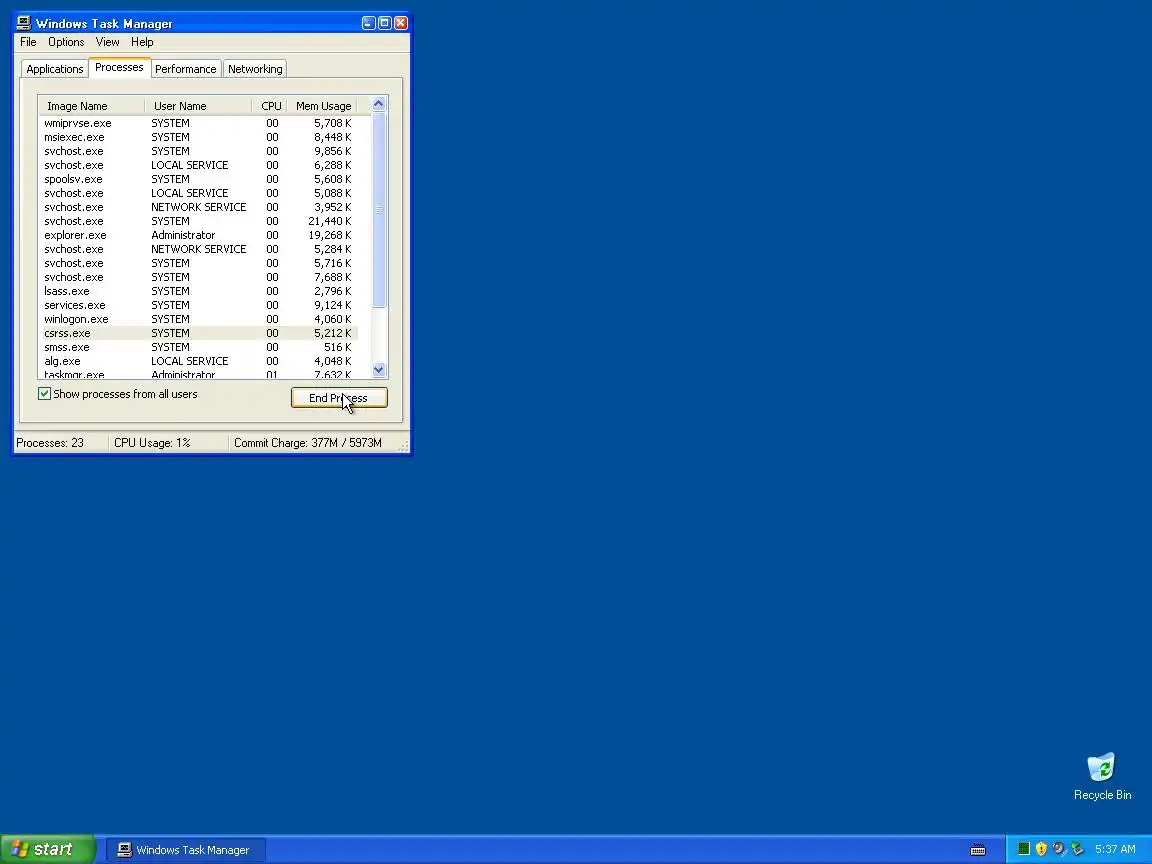Viewport: 1152px width, 864px height.
Task: Sort by the CPU column header
Action: click(270, 106)
